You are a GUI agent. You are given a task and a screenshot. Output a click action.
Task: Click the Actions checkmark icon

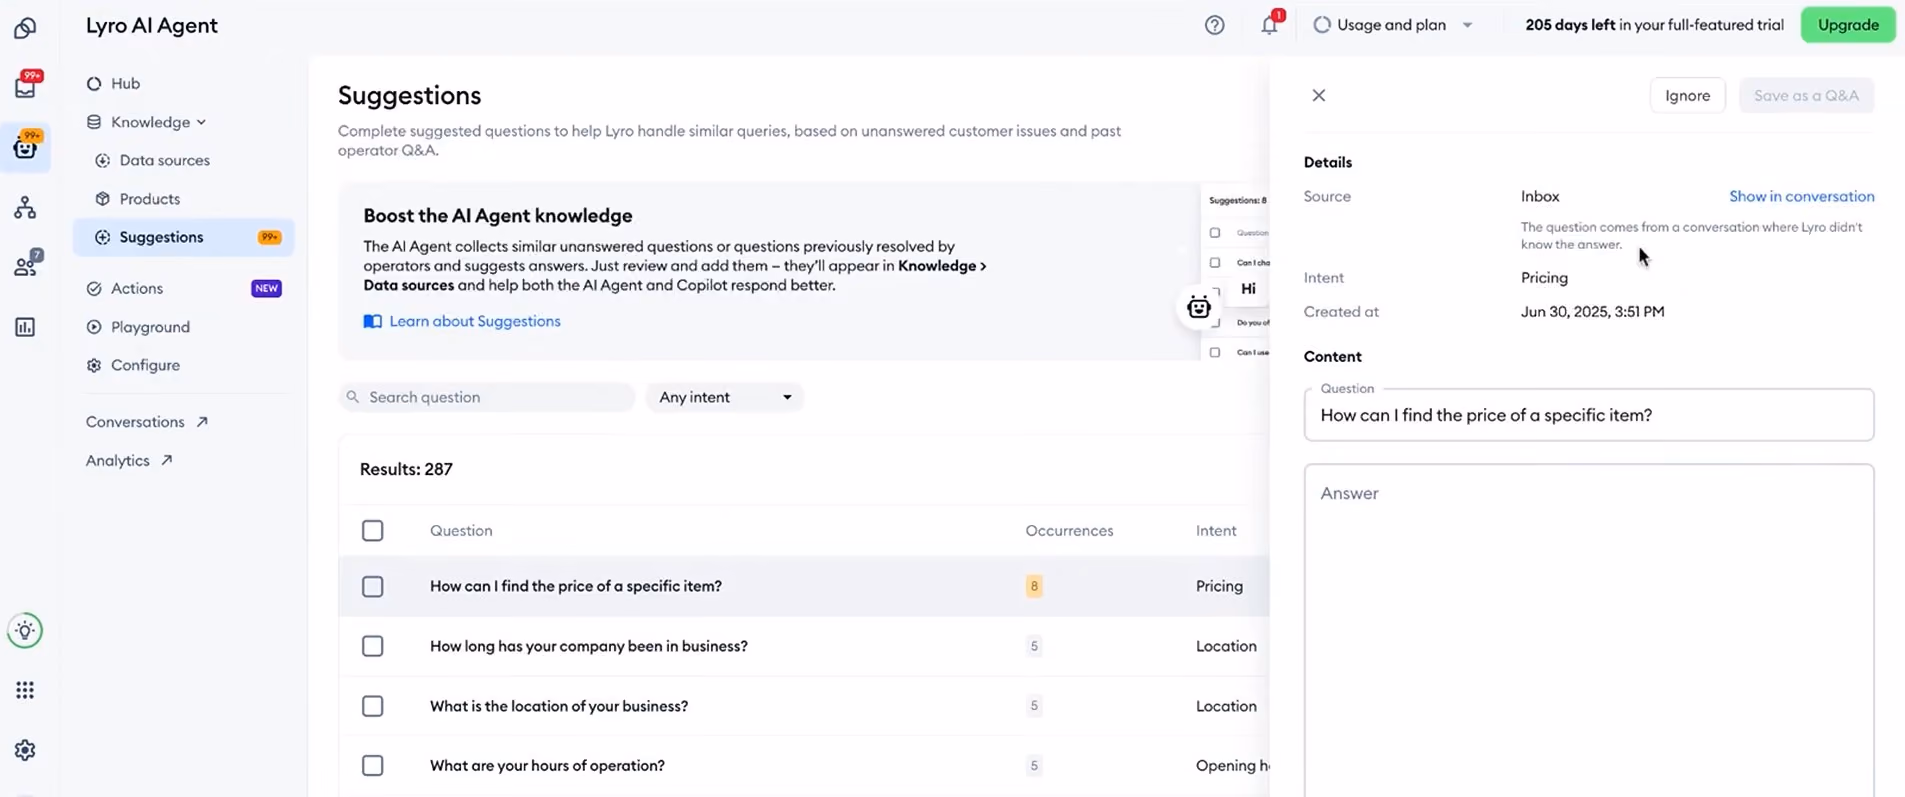pyautogui.click(x=94, y=288)
